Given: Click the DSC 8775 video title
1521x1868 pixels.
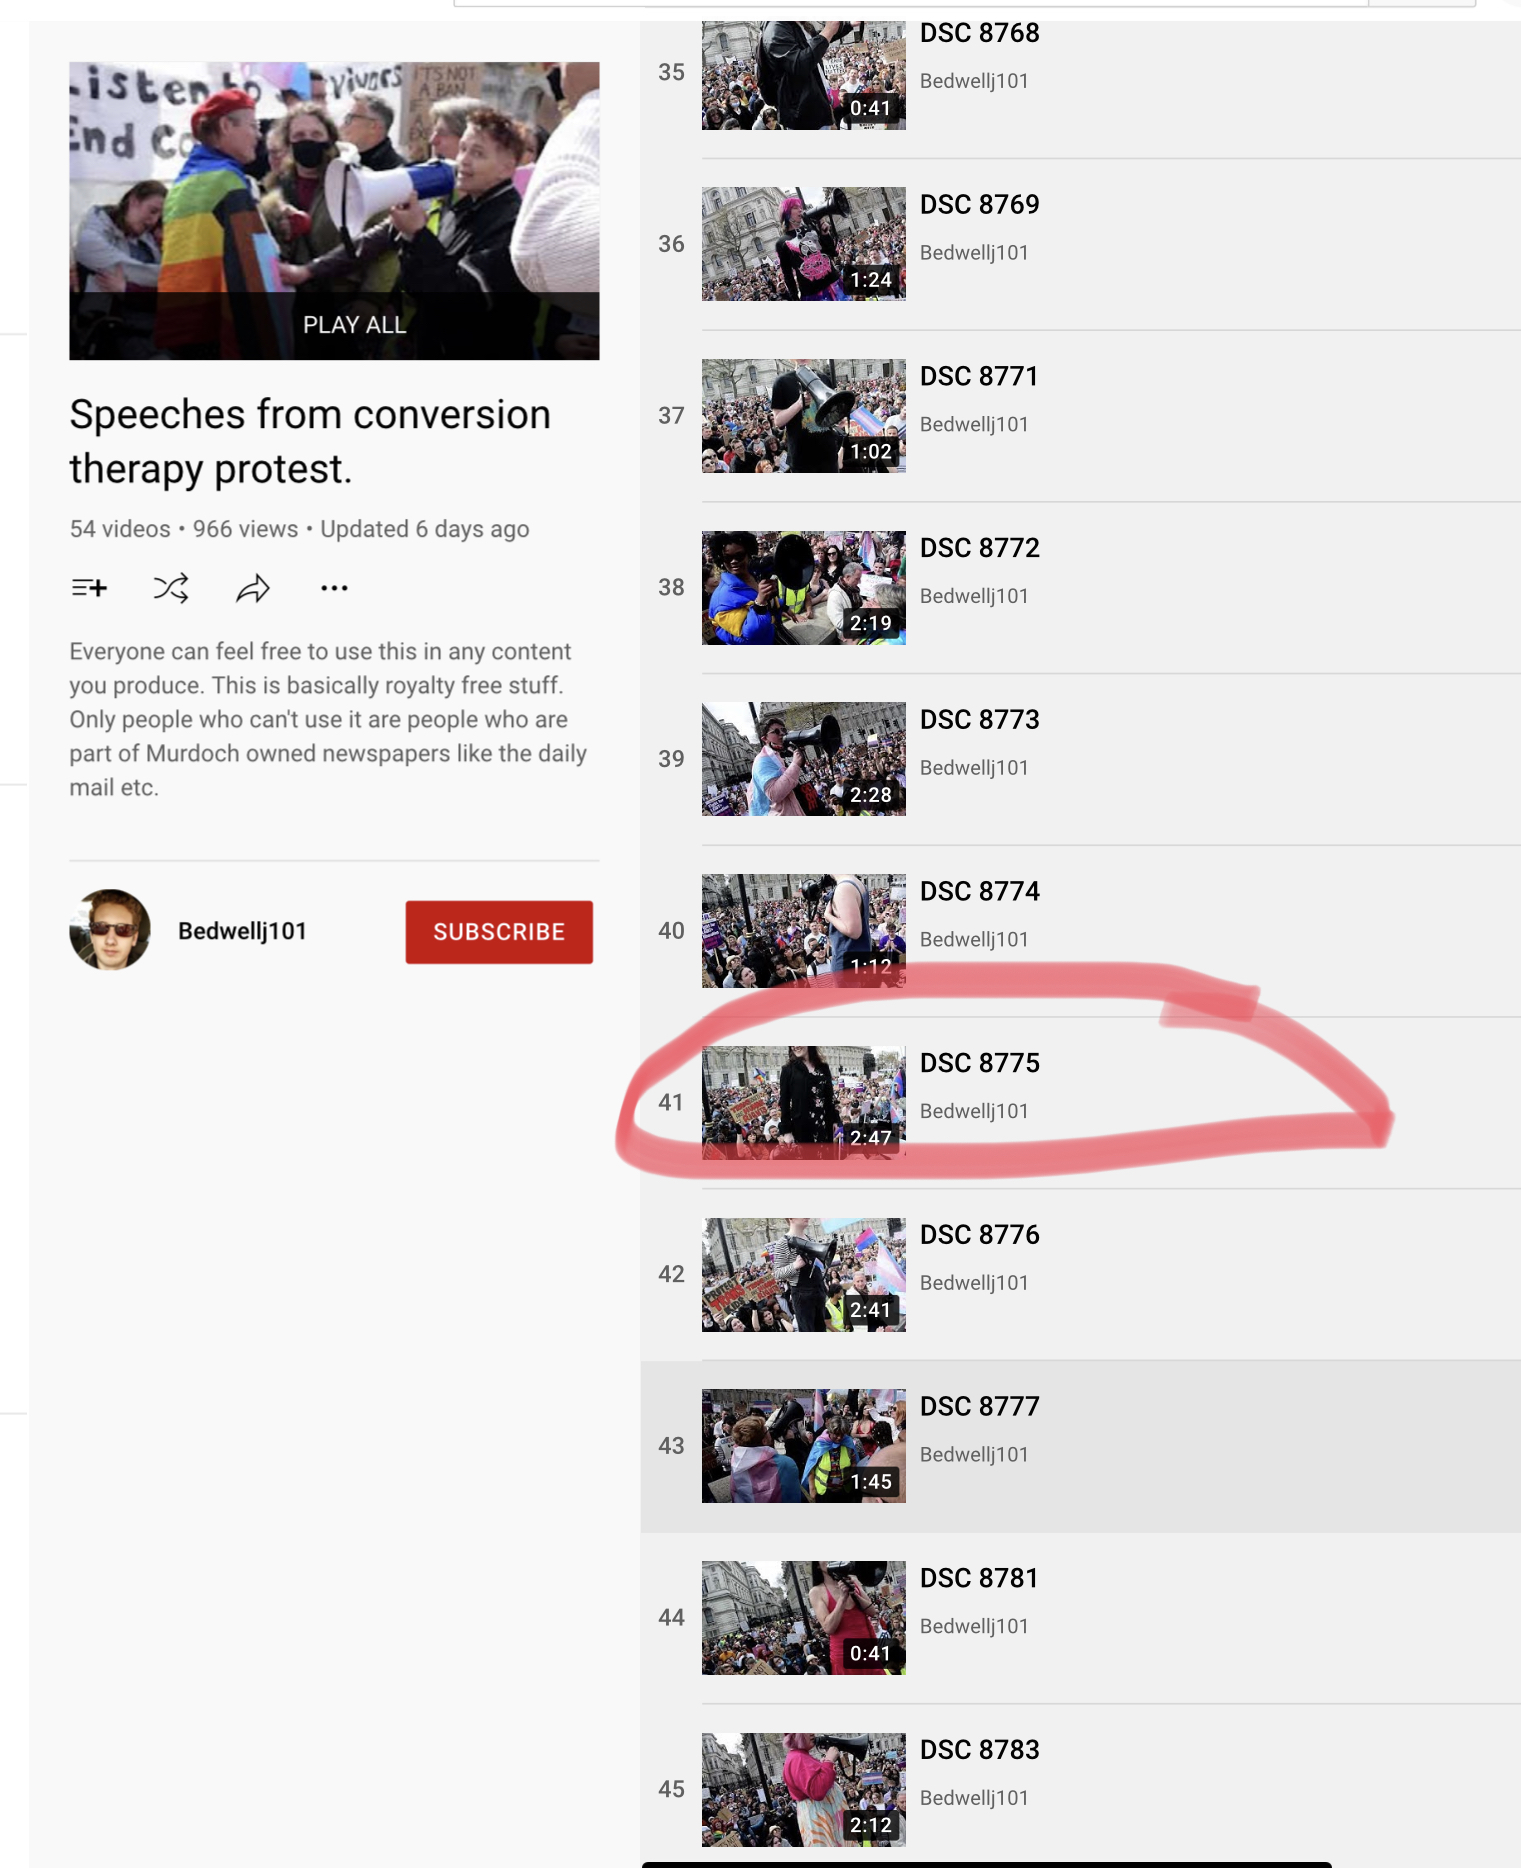Looking at the screenshot, I should click(x=980, y=1063).
